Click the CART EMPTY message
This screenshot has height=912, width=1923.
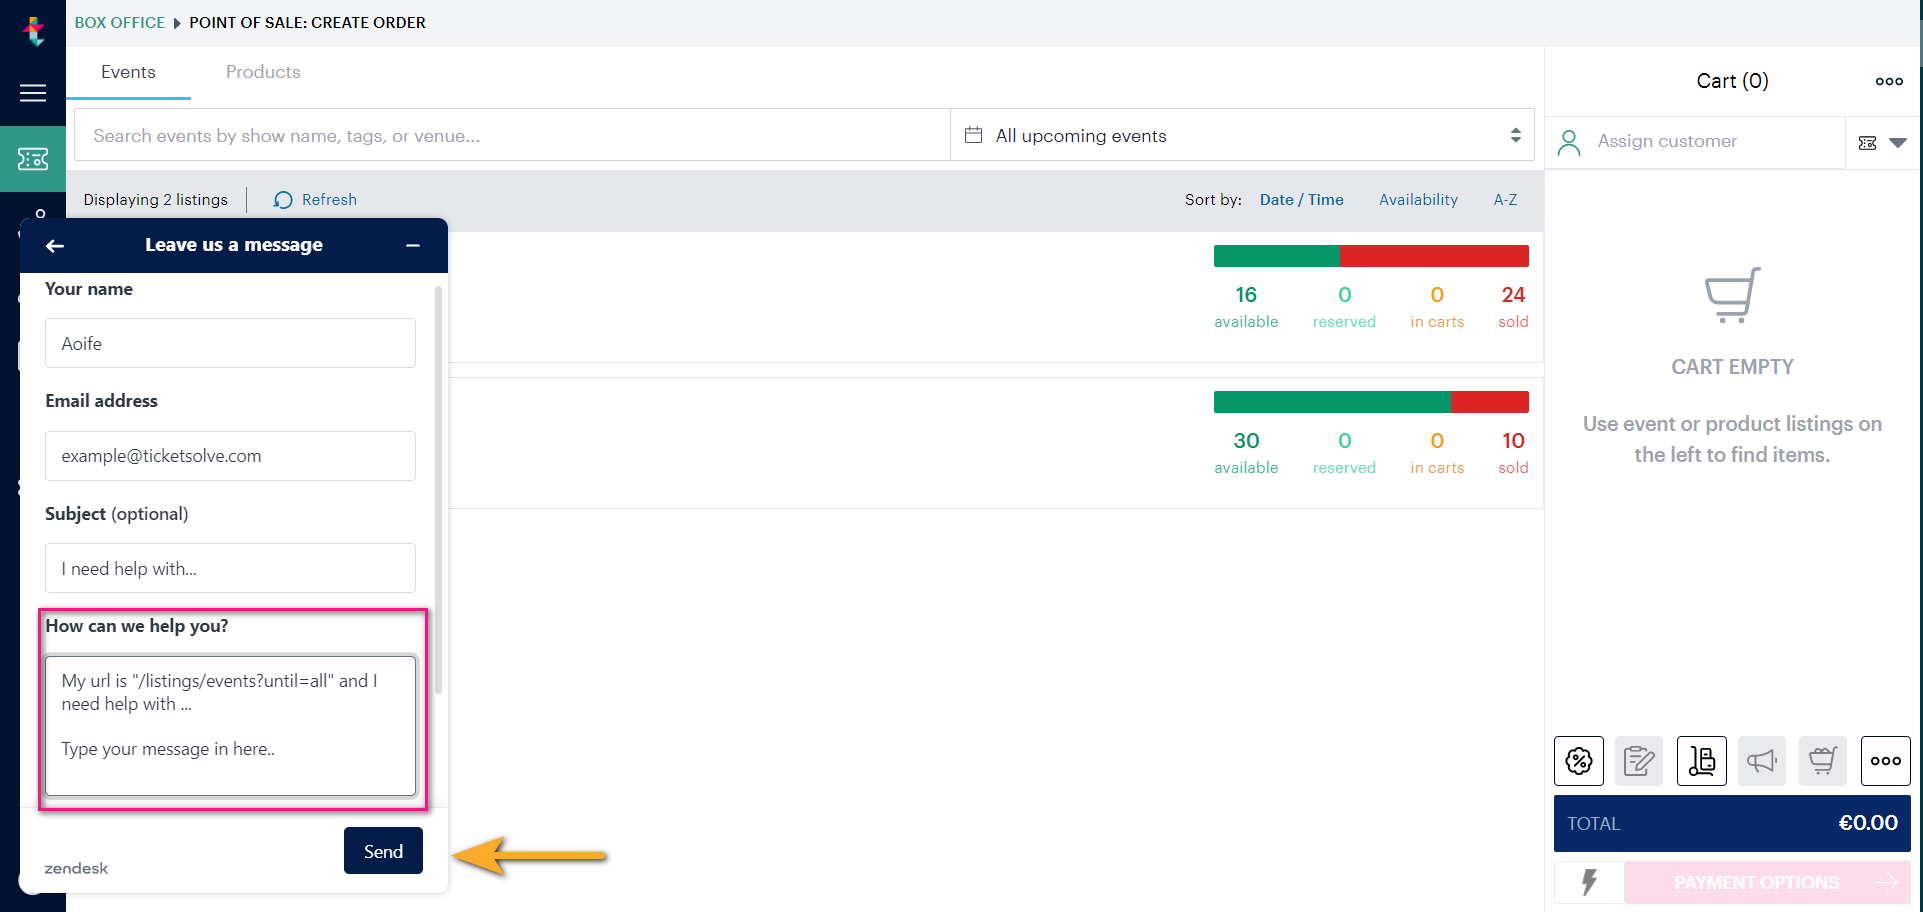(x=1732, y=367)
